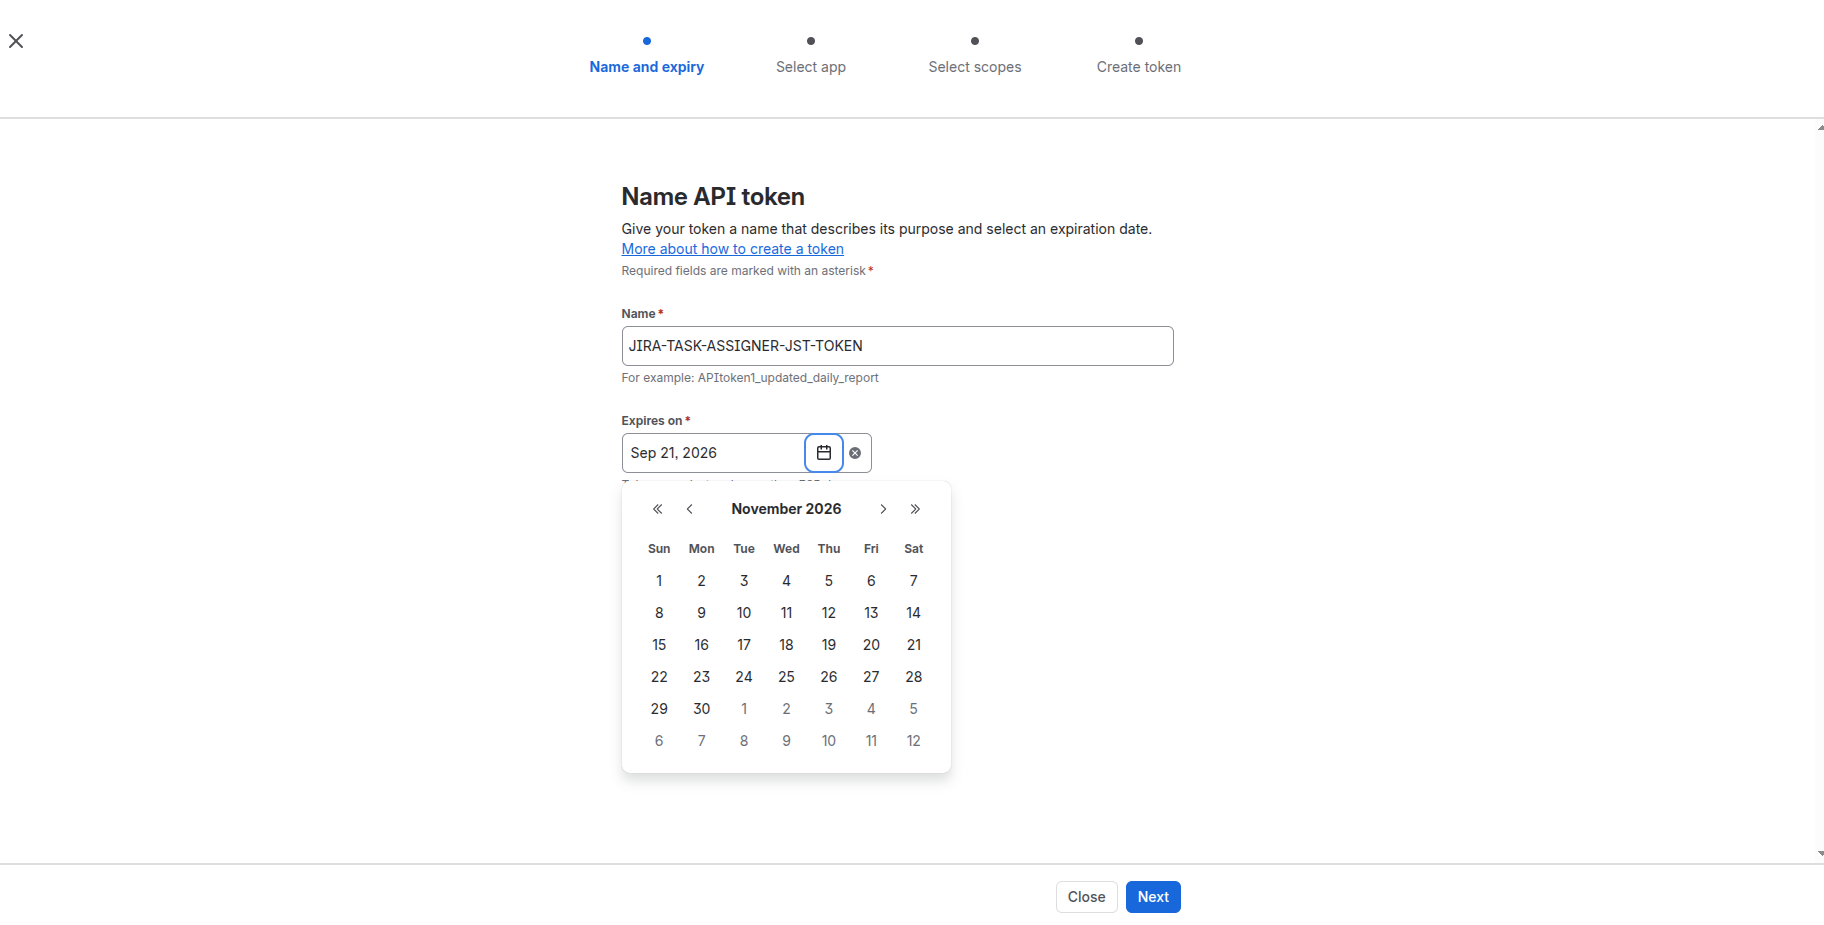
Task: Jump to next year with double right chevron
Action: tap(915, 509)
